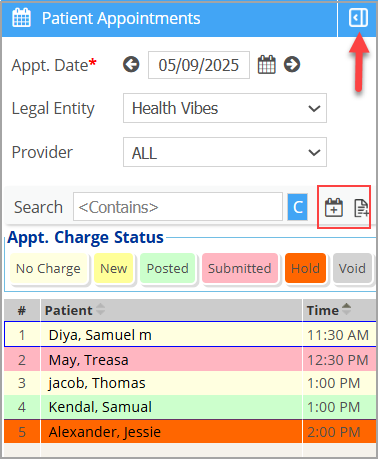Clear search with the blue C button

pyautogui.click(x=297, y=207)
